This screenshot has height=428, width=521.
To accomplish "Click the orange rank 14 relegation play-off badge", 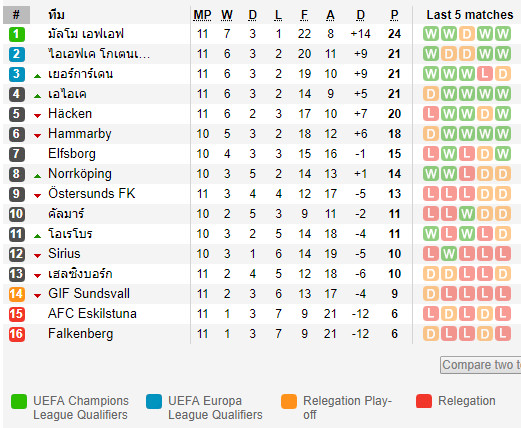I will 17,294.
